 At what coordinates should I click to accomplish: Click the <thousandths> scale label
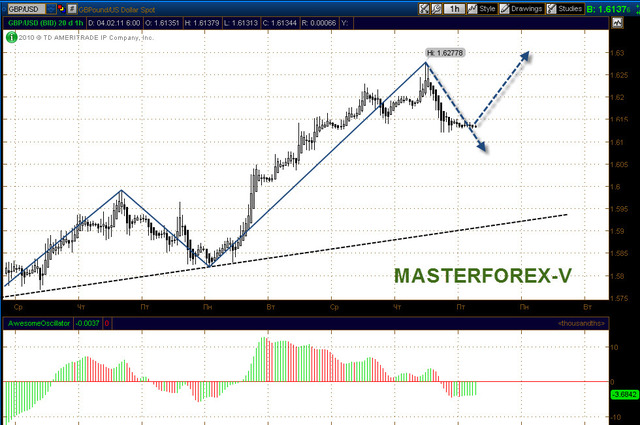pos(581,323)
